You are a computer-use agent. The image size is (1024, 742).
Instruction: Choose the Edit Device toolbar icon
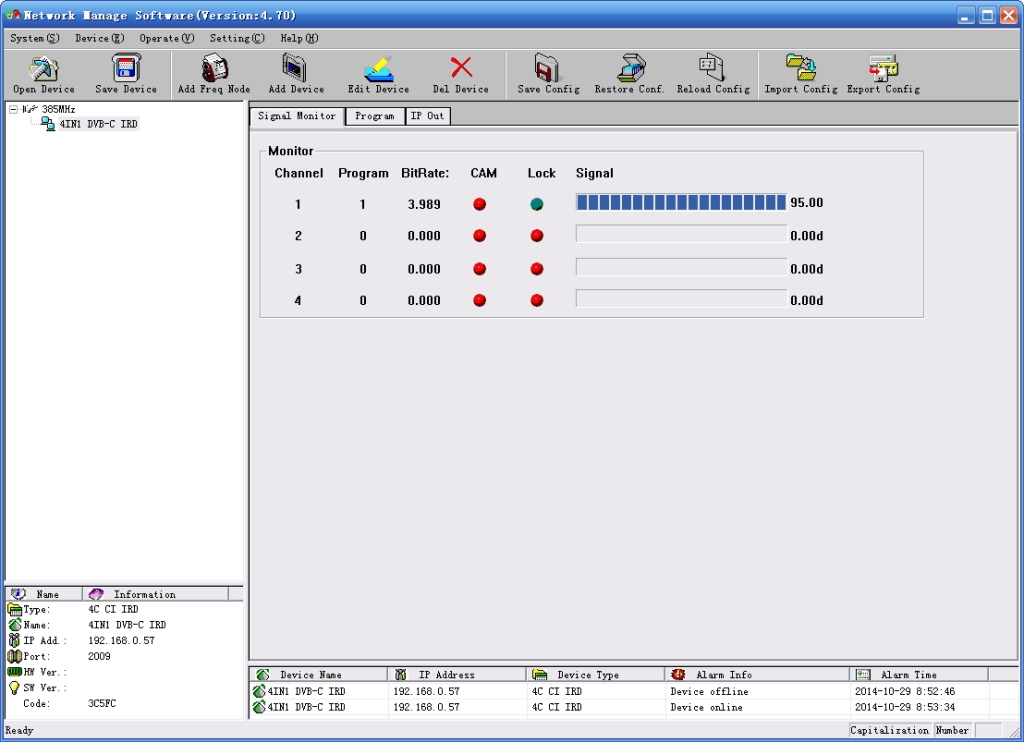pos(378,70)
